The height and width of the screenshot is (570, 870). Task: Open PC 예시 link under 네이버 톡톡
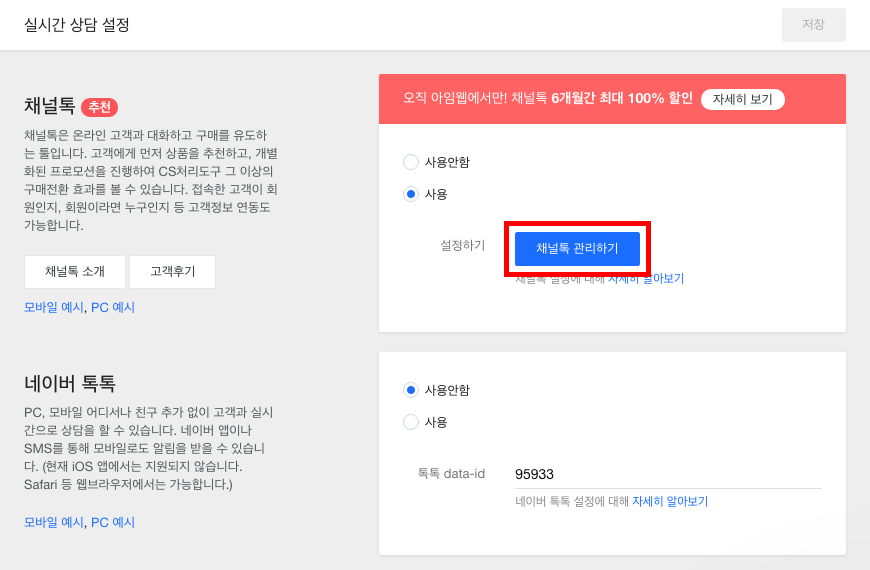[x=113, y=522]
